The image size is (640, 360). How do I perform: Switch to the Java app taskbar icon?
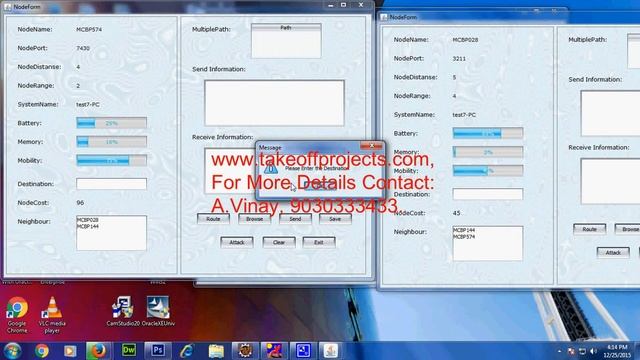(331, 351)
